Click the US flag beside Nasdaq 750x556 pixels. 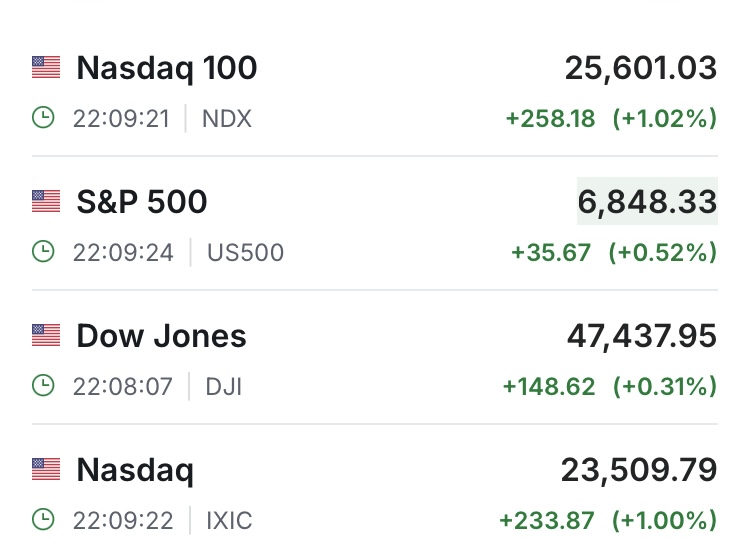click(x=46, y=469)
